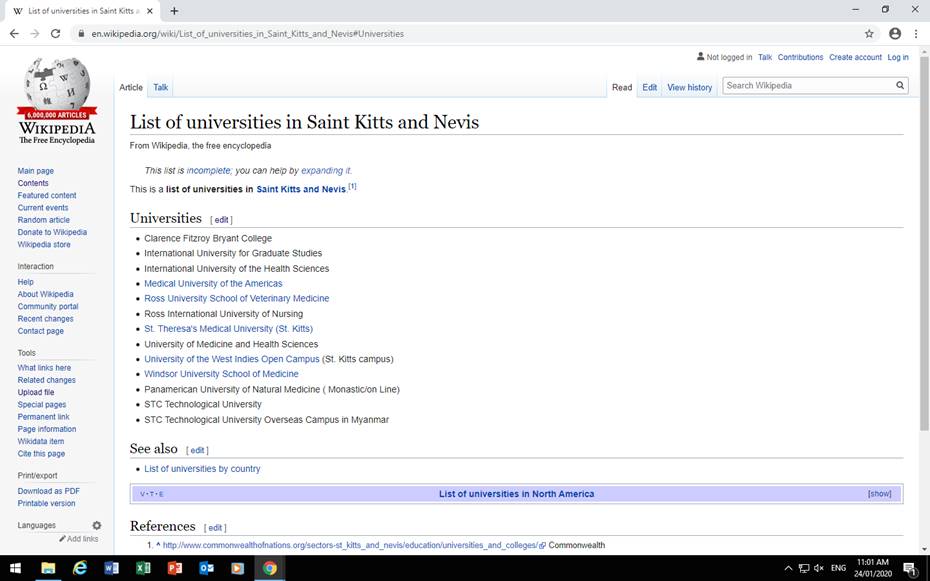Click the search magnifier icon
Viewport: 930px width, 581px height.
click(900, 85)
